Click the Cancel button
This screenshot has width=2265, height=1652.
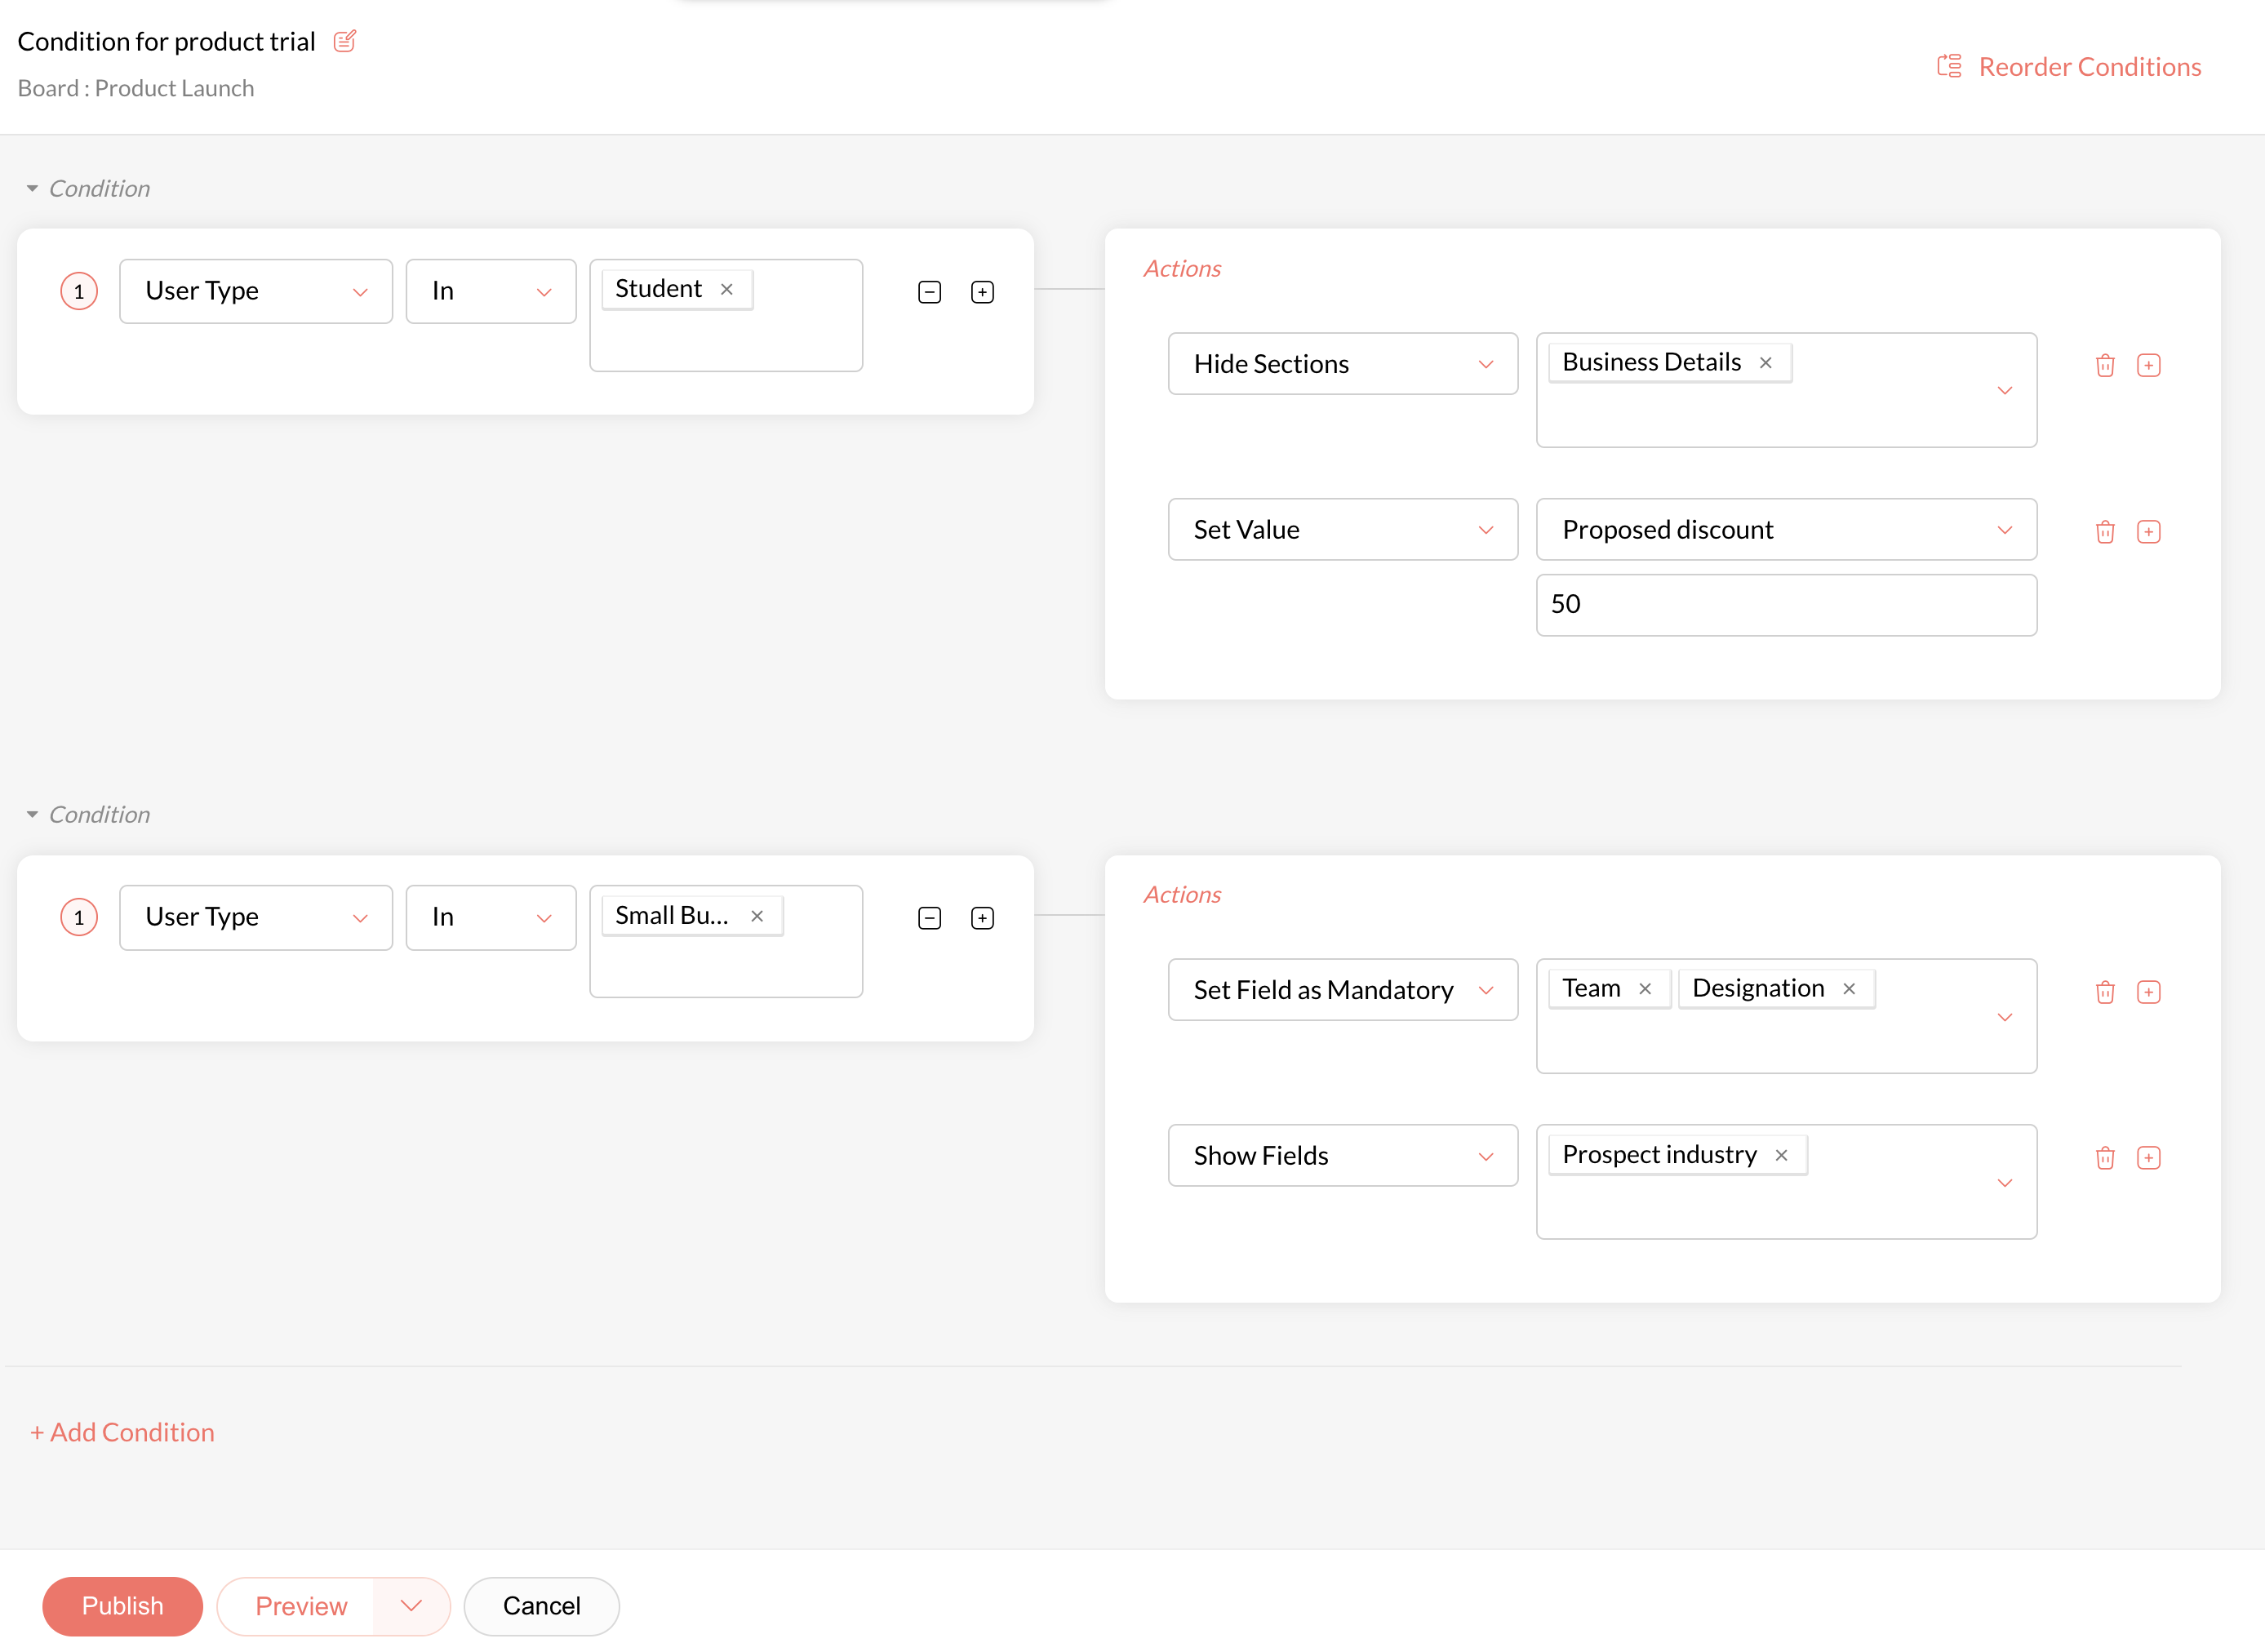tap(541, 1606)
